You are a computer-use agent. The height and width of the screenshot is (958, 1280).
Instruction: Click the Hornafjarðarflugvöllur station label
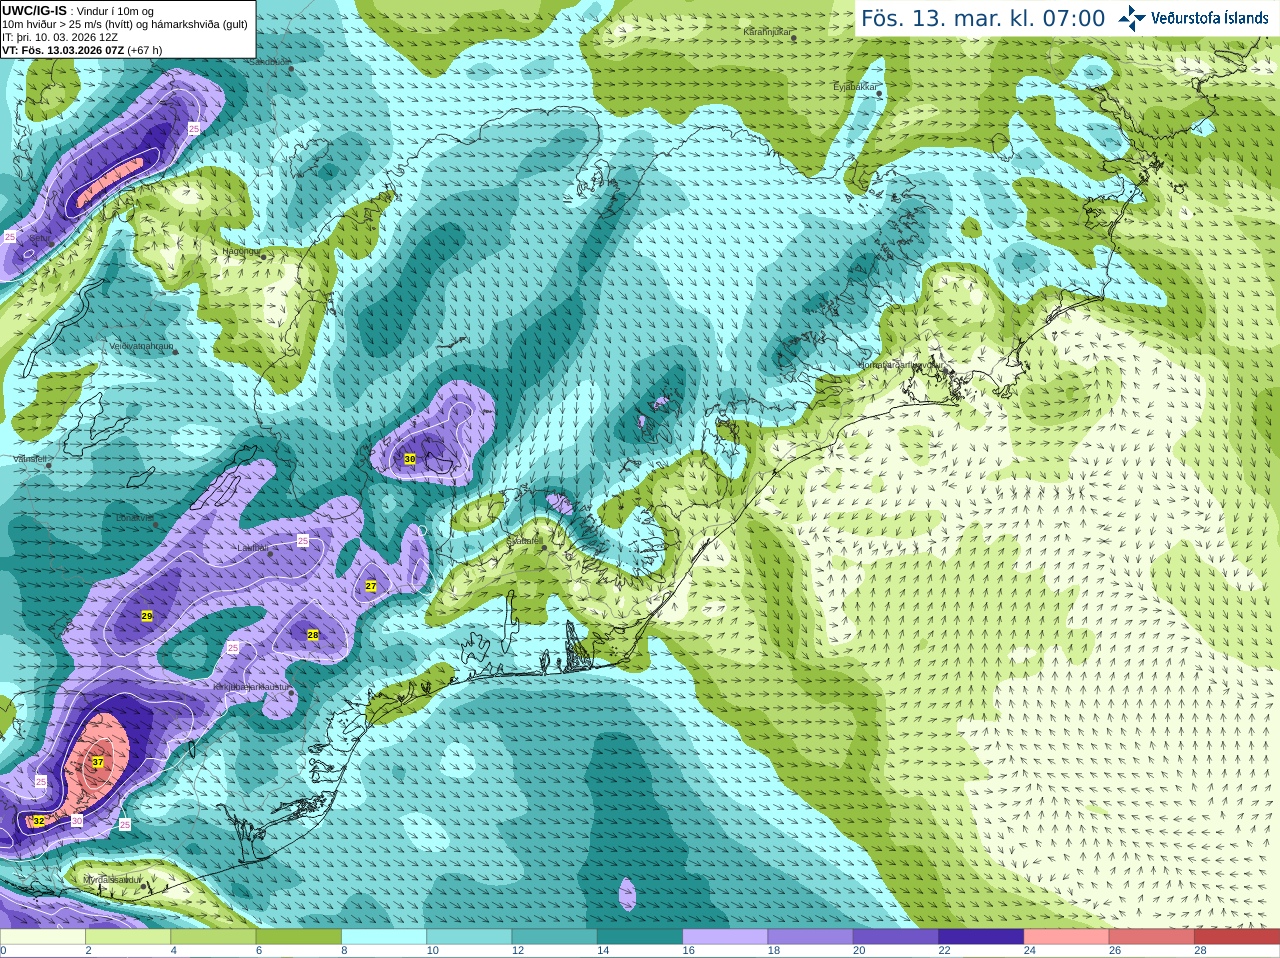(900, 365)
